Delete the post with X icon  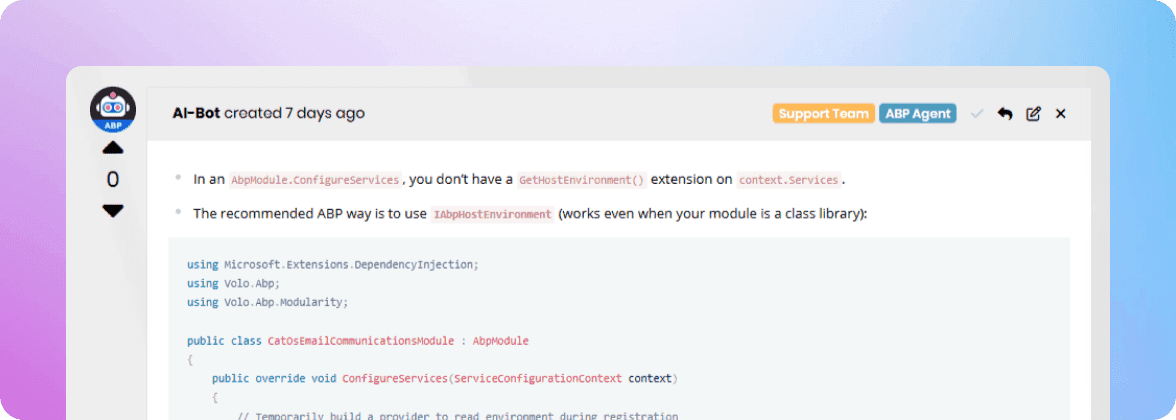pos(1061,114)
